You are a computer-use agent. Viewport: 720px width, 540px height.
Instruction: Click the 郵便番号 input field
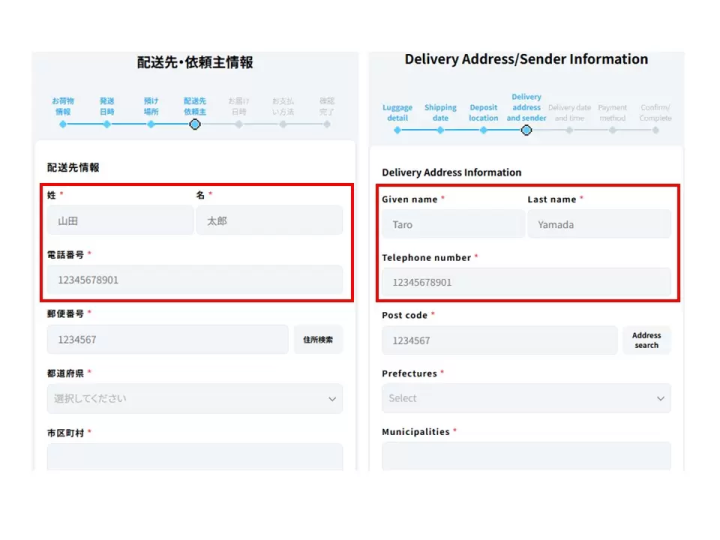coord(167,340)
